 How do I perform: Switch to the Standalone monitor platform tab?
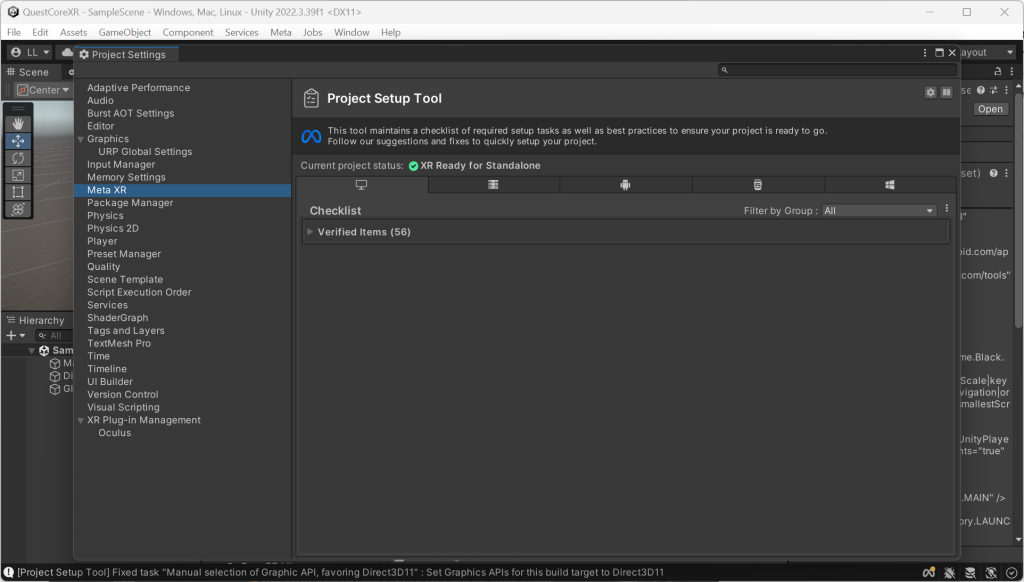(361, 185)
